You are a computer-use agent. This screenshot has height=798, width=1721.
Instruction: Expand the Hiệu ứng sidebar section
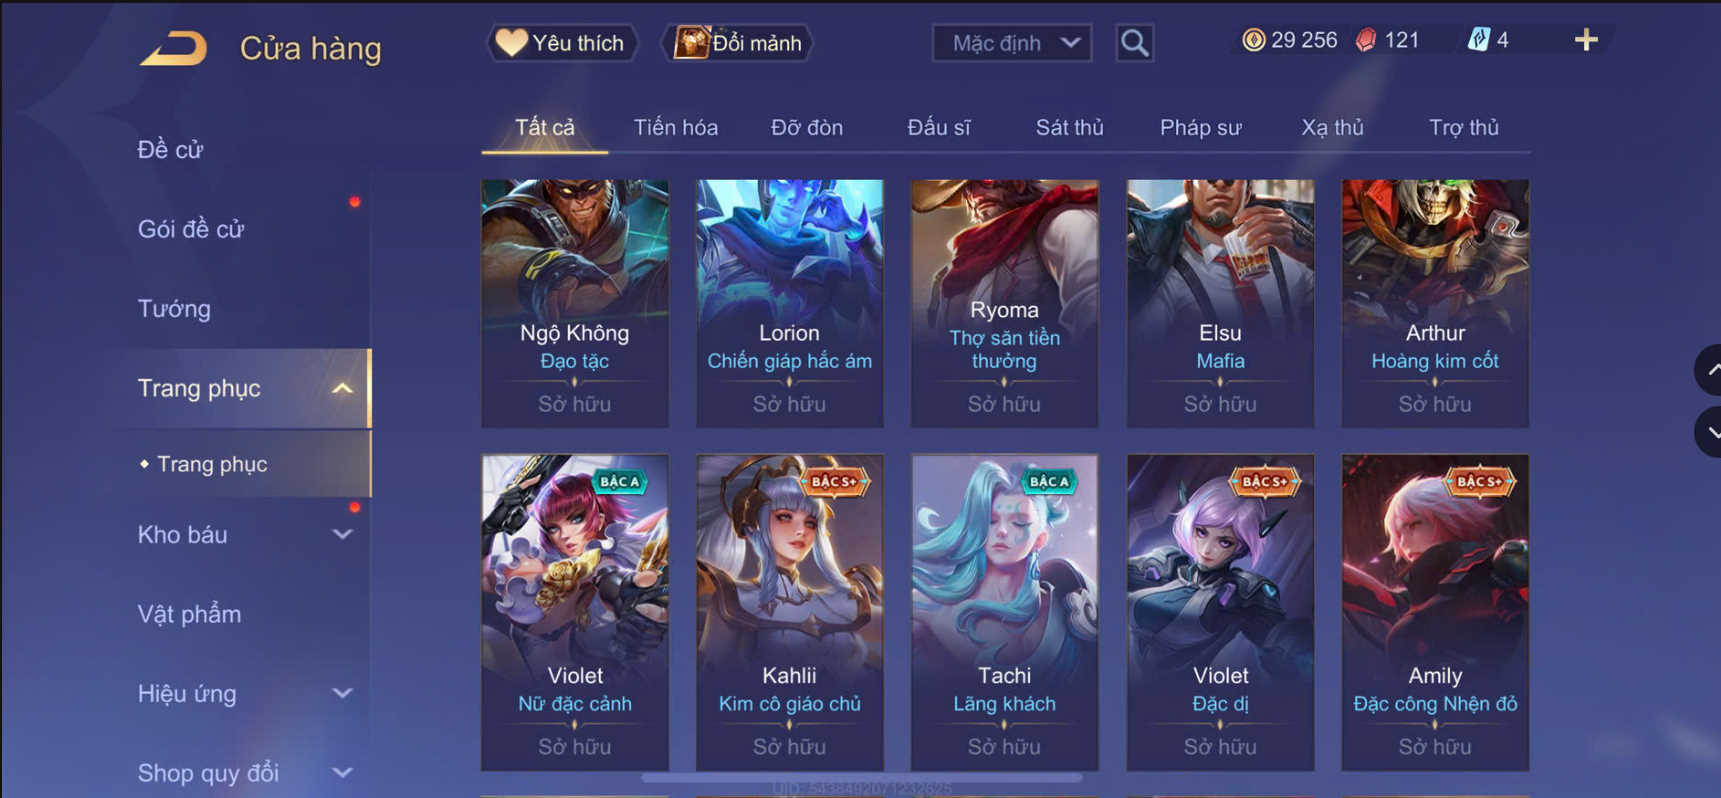(x=342, y=693)
